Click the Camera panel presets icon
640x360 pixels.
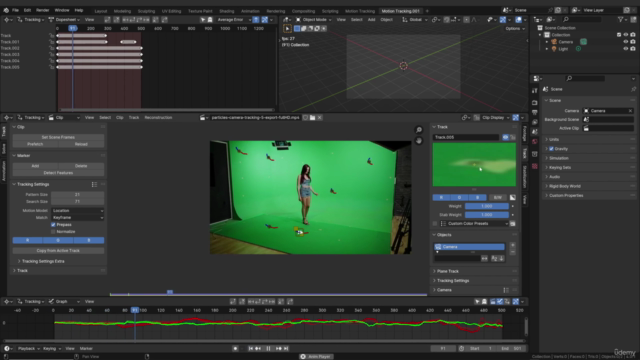tap(506, 290)
